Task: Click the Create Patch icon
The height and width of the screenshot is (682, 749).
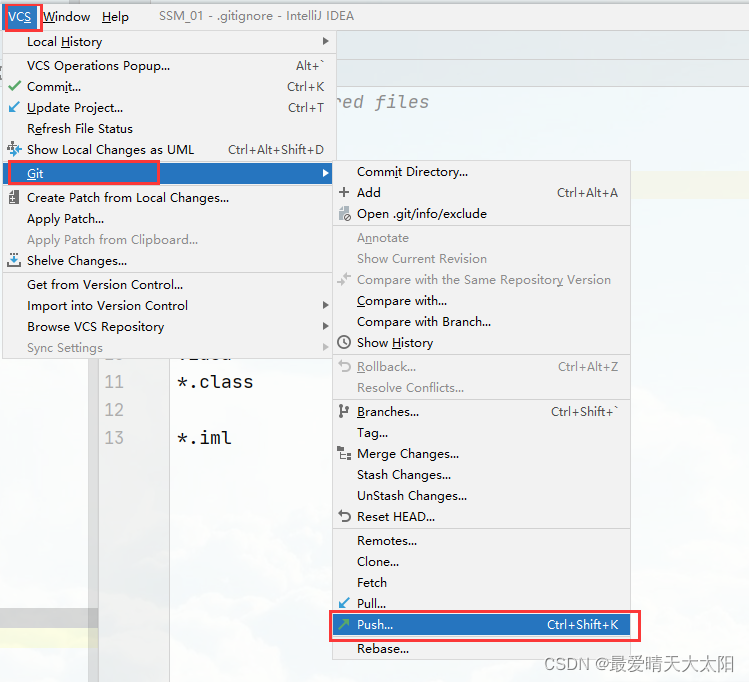Action: click(x=14, y=197)
